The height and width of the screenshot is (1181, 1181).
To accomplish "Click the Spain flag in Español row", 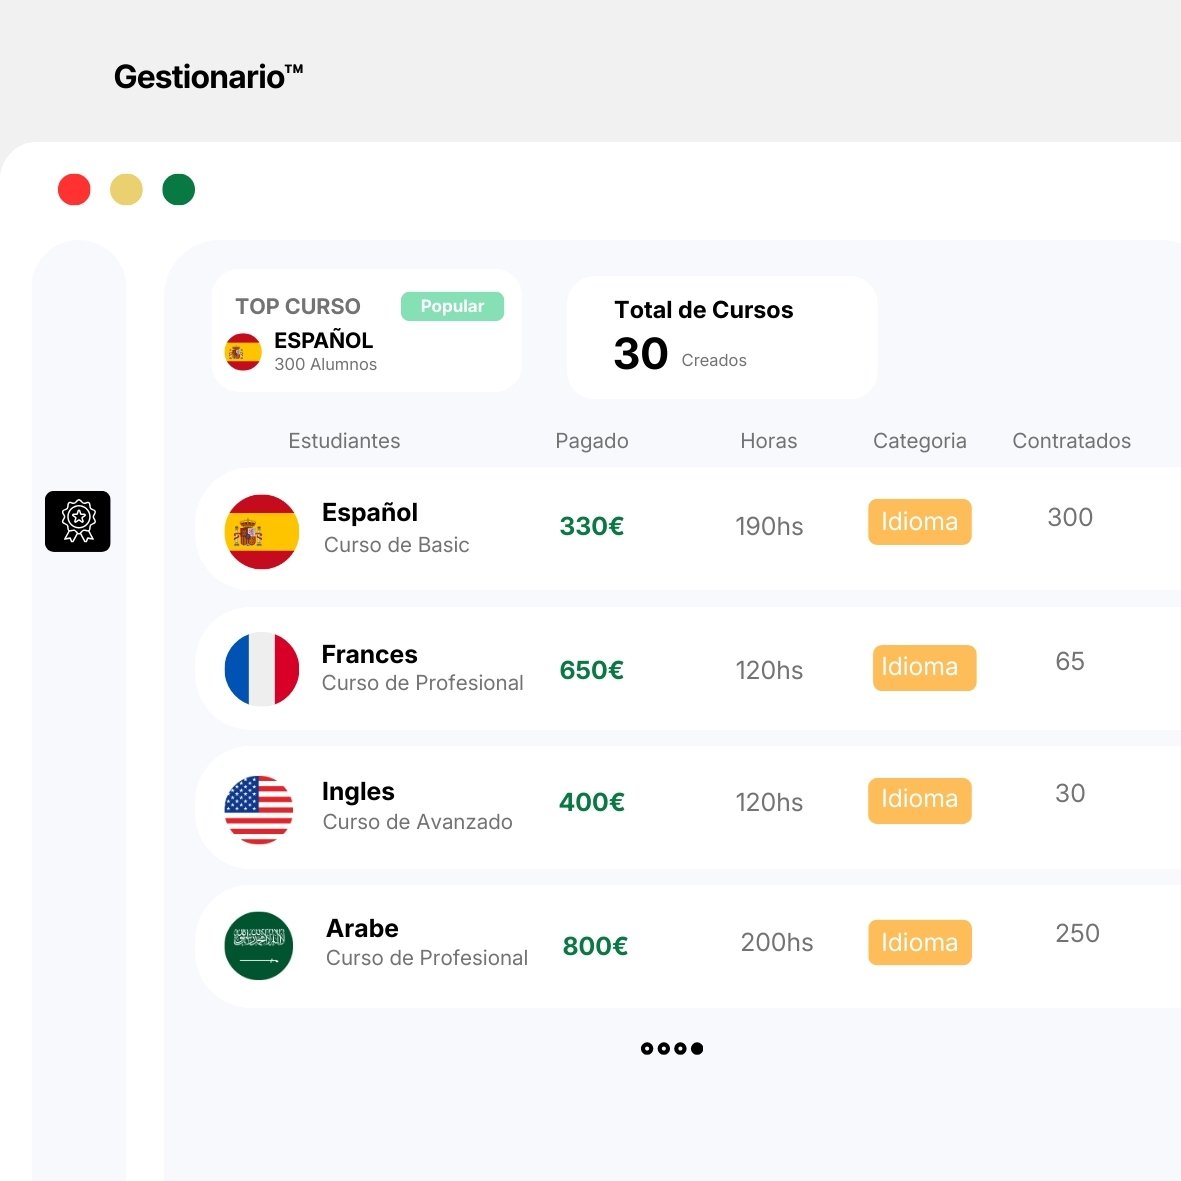I will [x=261, y=531].
